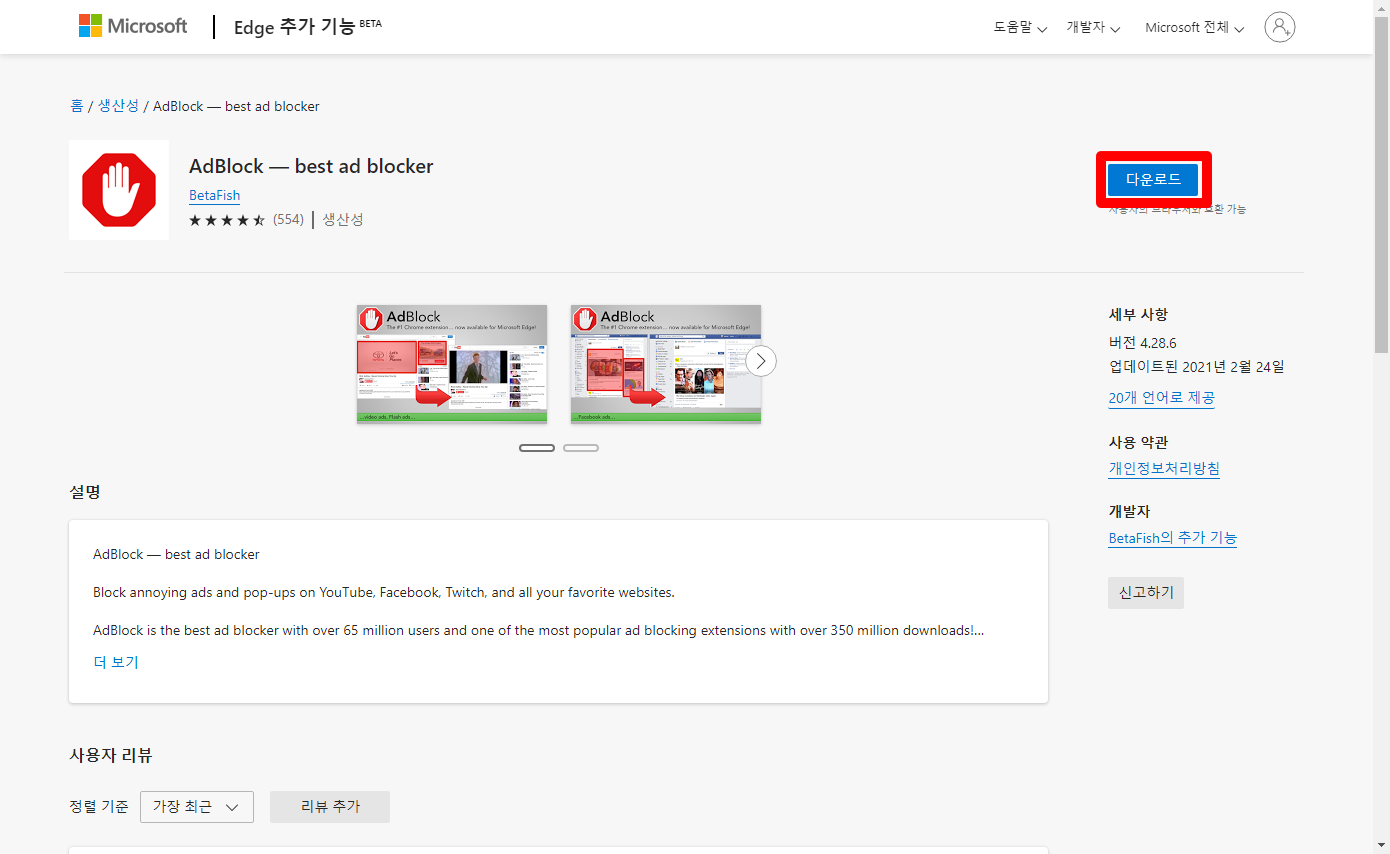1390x854 pixels.
Task: Click the 생산성 category next to rating
Action: tap(343, 220)
